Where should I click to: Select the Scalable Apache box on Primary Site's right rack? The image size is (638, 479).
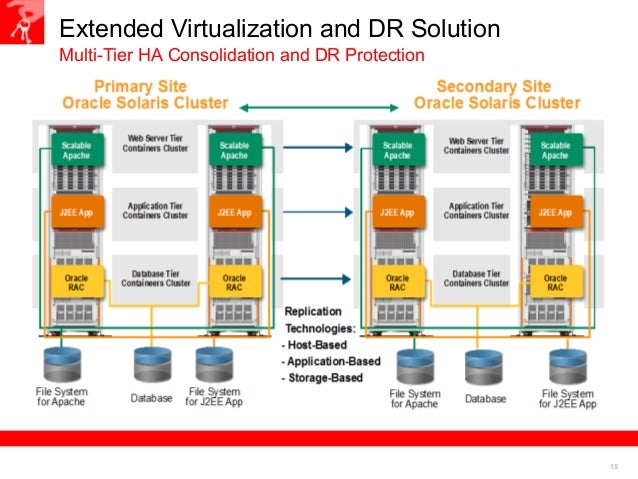point(235,150)
